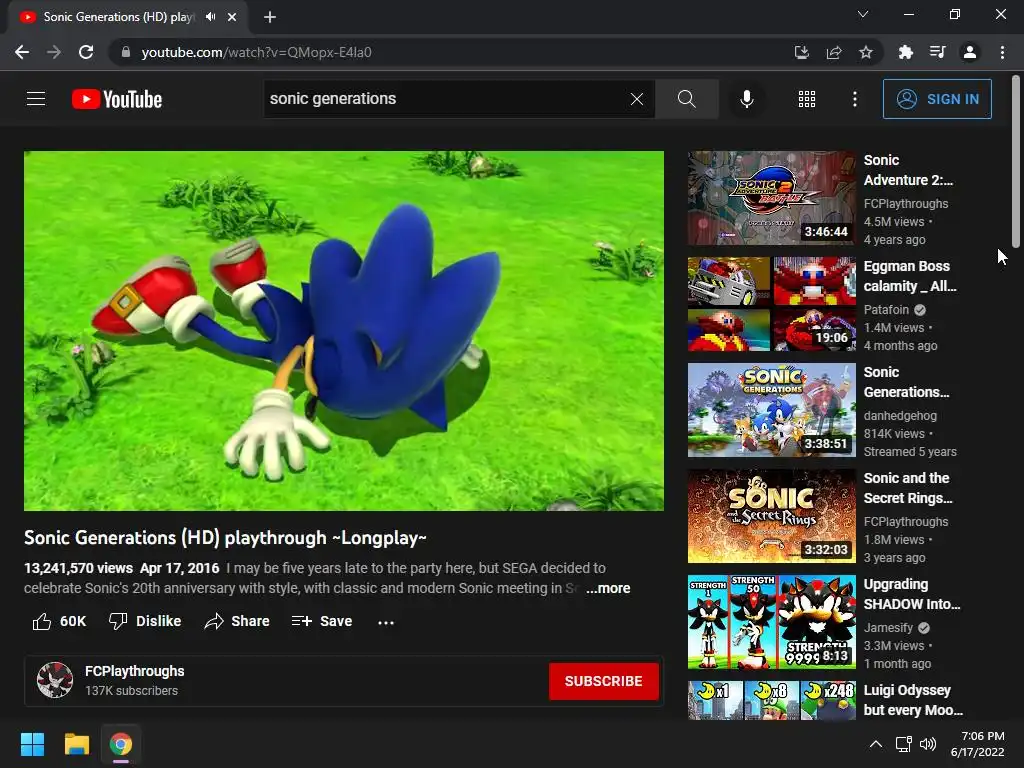The width and height of the screenshot is (1024, 768).
Task: Open Eggman Boss calamity video thumbnail
Action: point(771,304)
